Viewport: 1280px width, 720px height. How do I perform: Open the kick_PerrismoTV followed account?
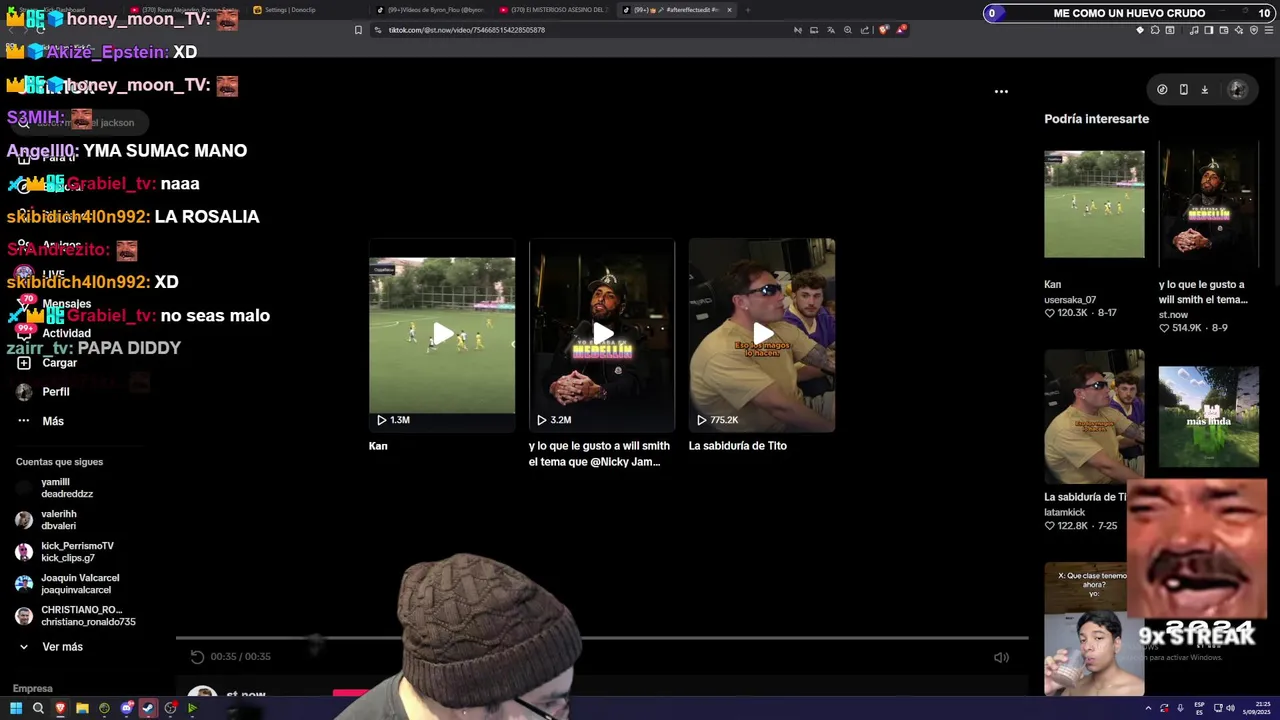click(77, 552)
